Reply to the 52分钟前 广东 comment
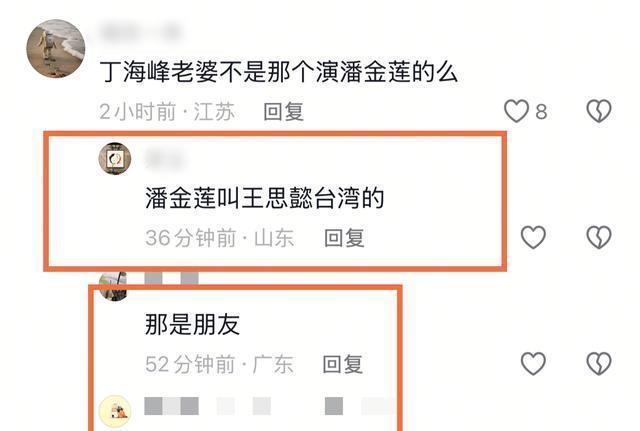 coord(343,364)
